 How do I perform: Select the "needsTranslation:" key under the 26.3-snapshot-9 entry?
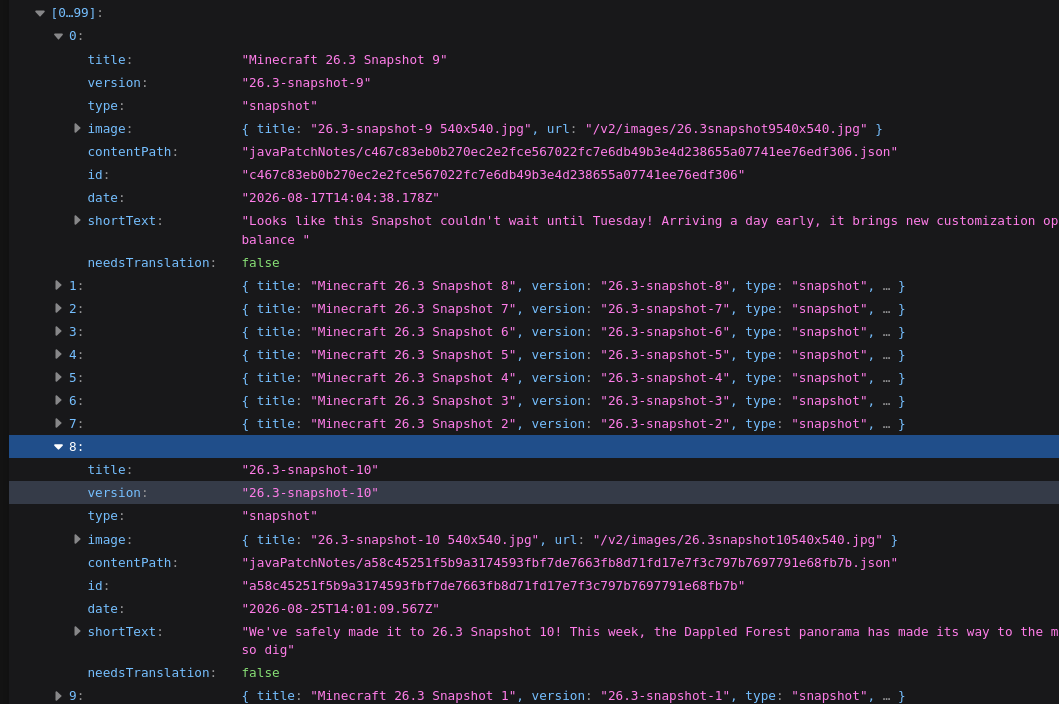(152, 262)
